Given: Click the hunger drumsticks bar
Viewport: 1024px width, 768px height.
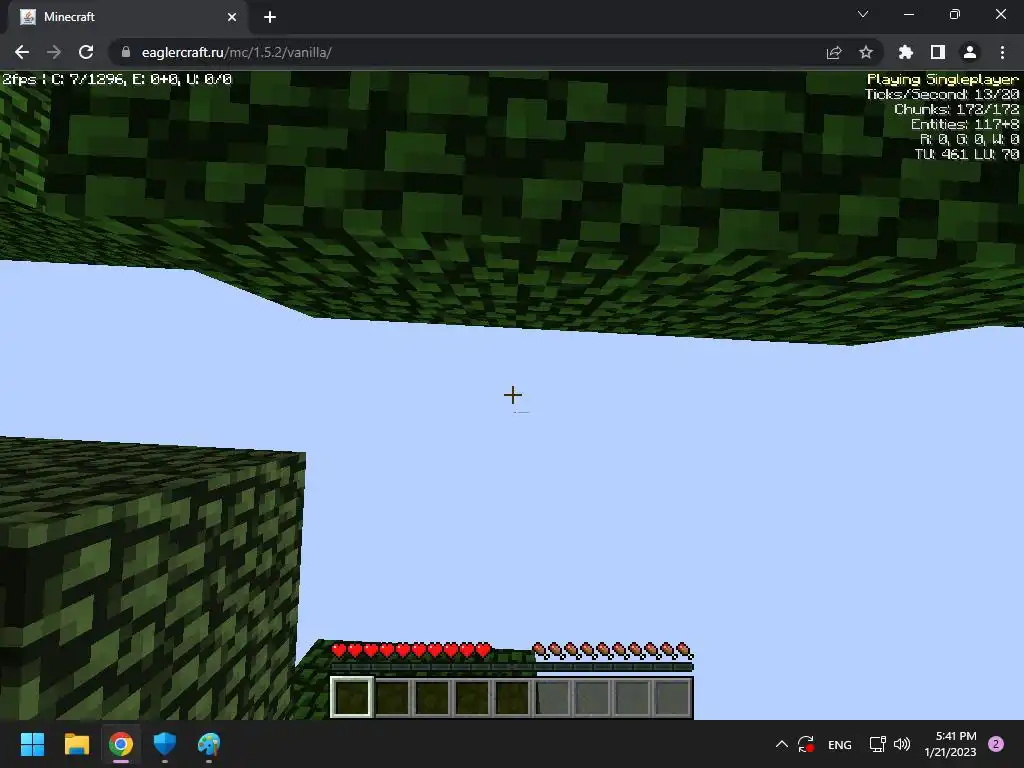Looking at the screenshot, I should pyautogui.click(x=613, y=650).
